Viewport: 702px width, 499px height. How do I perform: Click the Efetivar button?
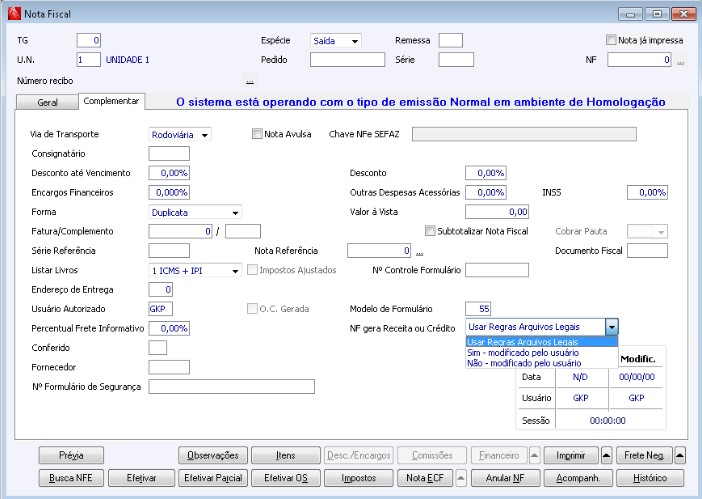point(141,478)
